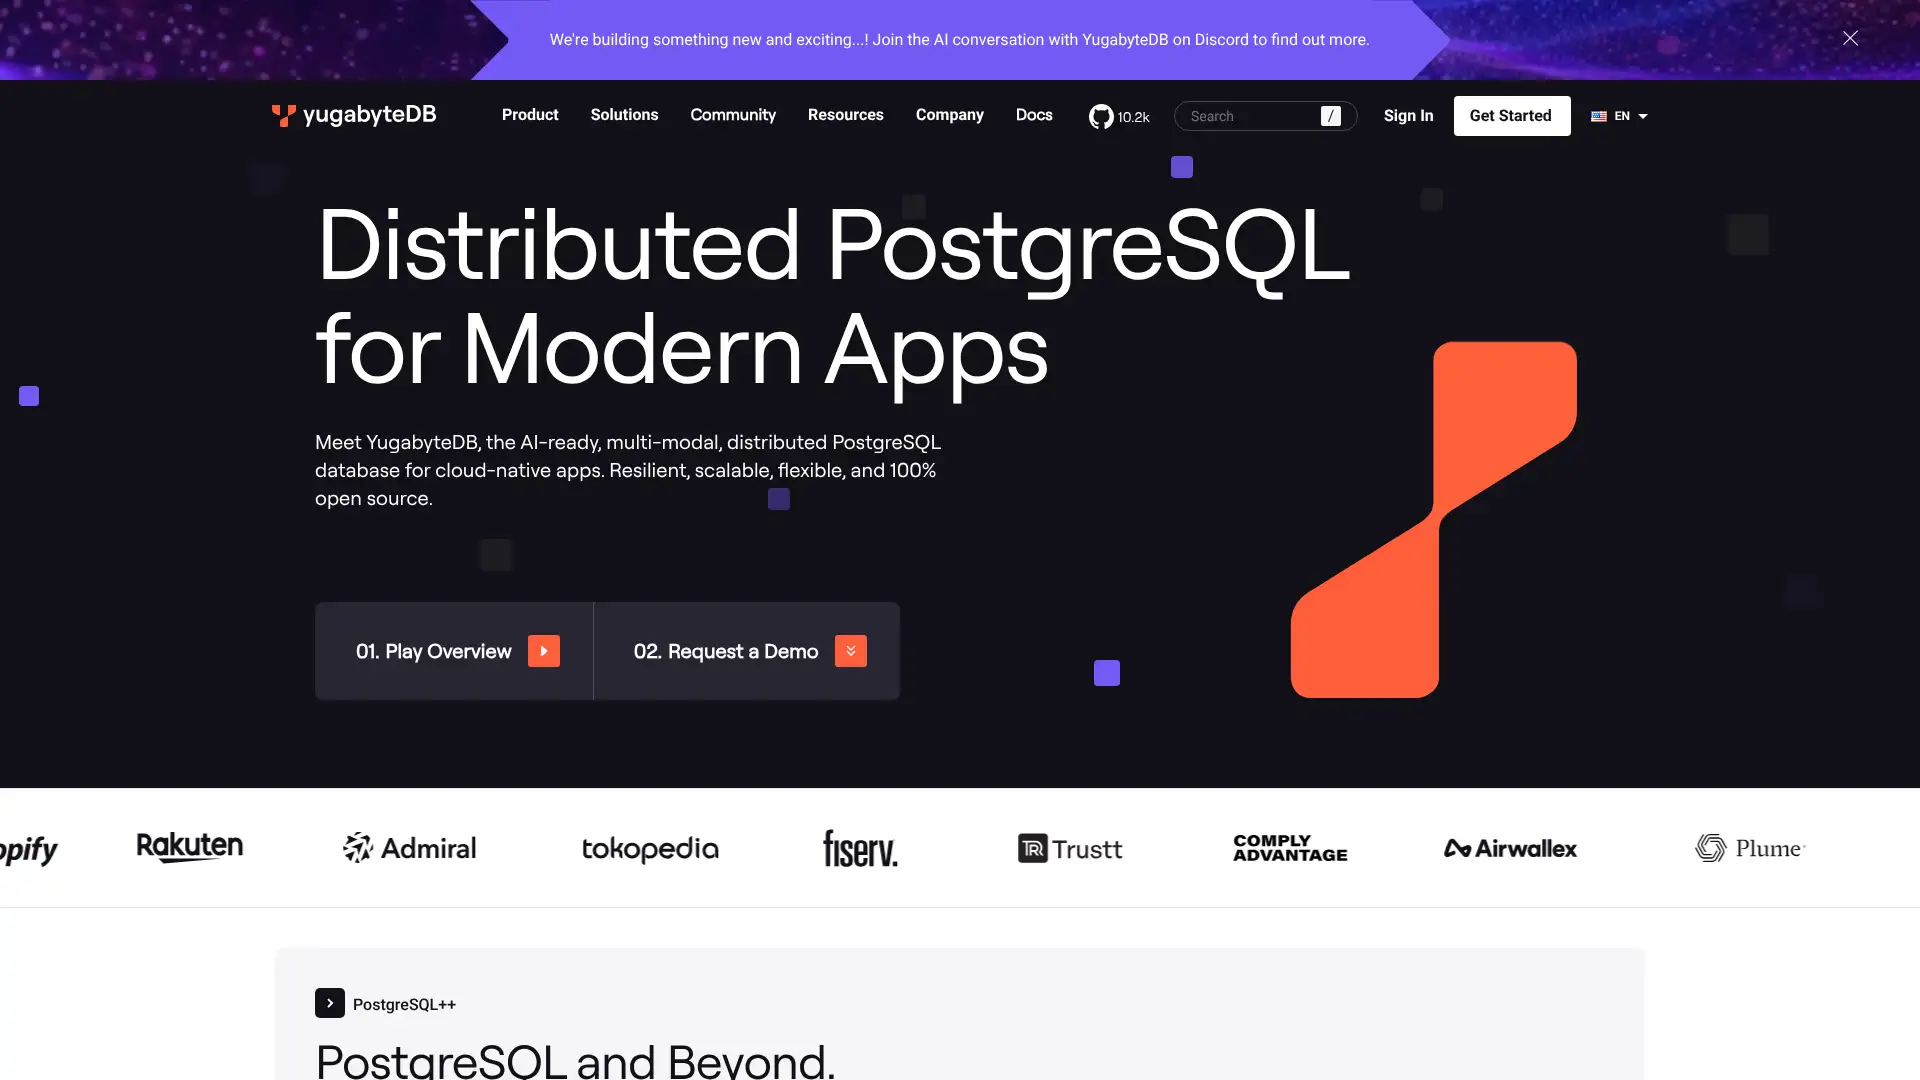
Task: Click the tokopedia logo
Action: pyautogui.click(x=650, y=849)
